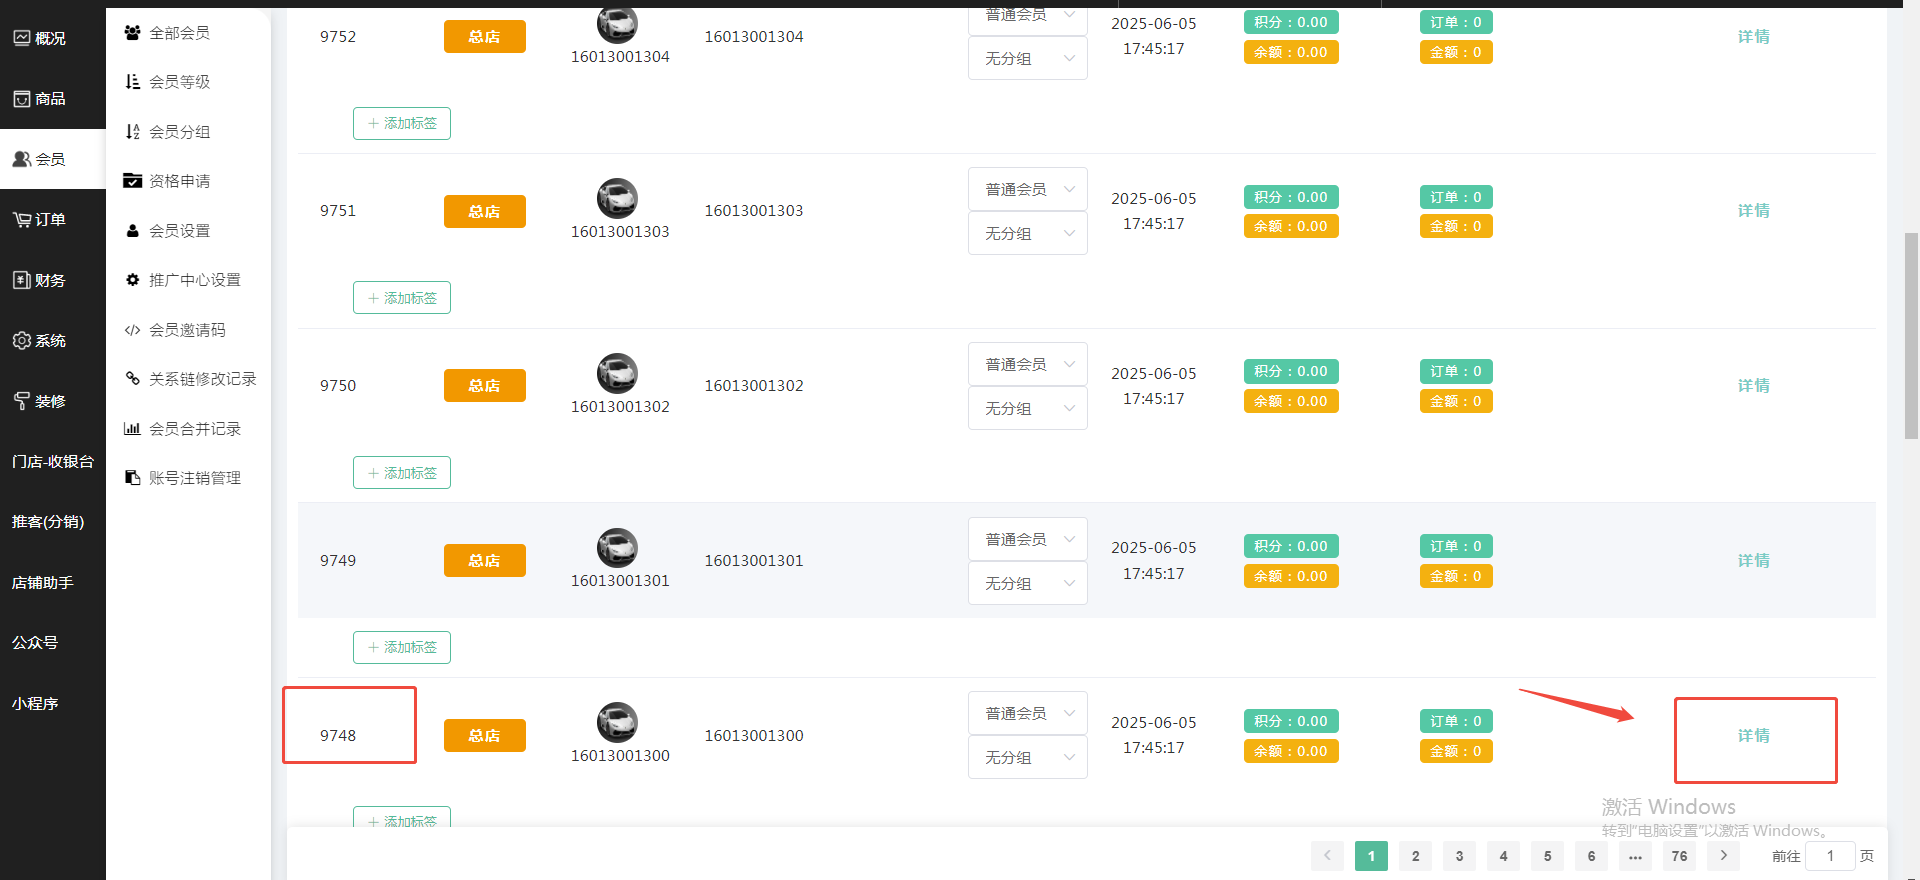Open the 装修 paint roller icon
The image size is (1920, 880).
tap(21, 401)
